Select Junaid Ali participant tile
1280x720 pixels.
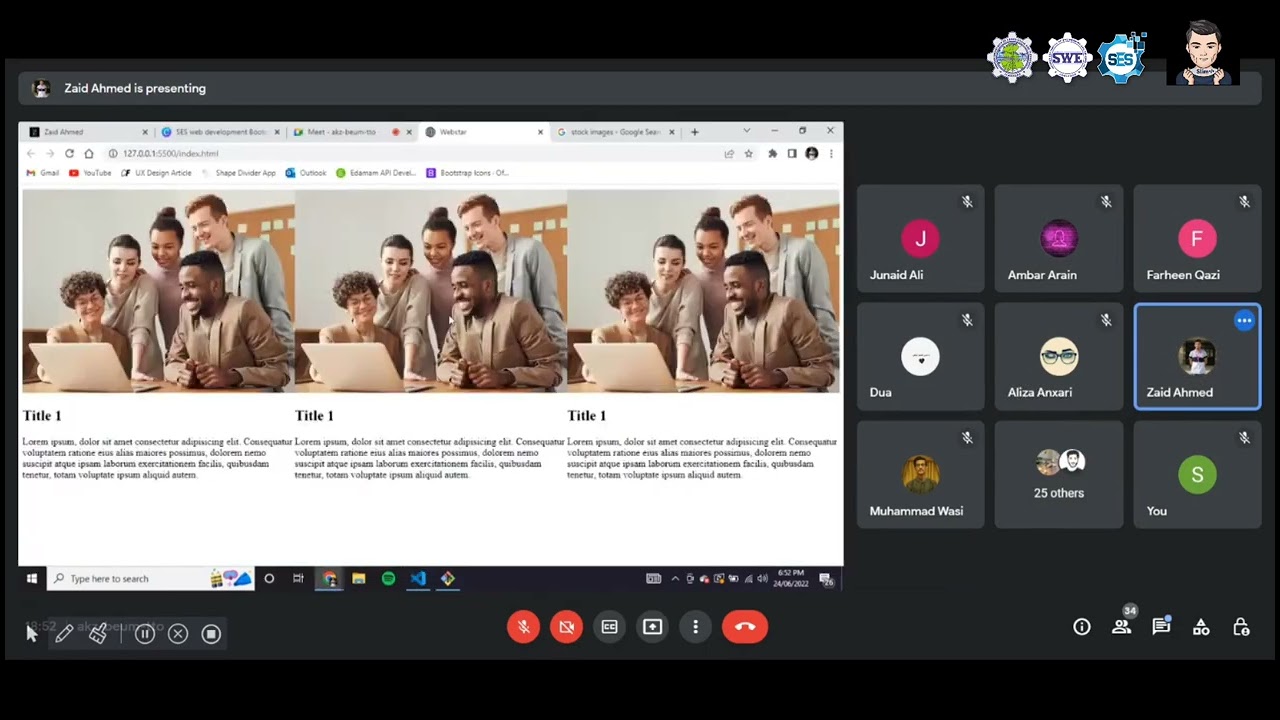pos(920,239)
